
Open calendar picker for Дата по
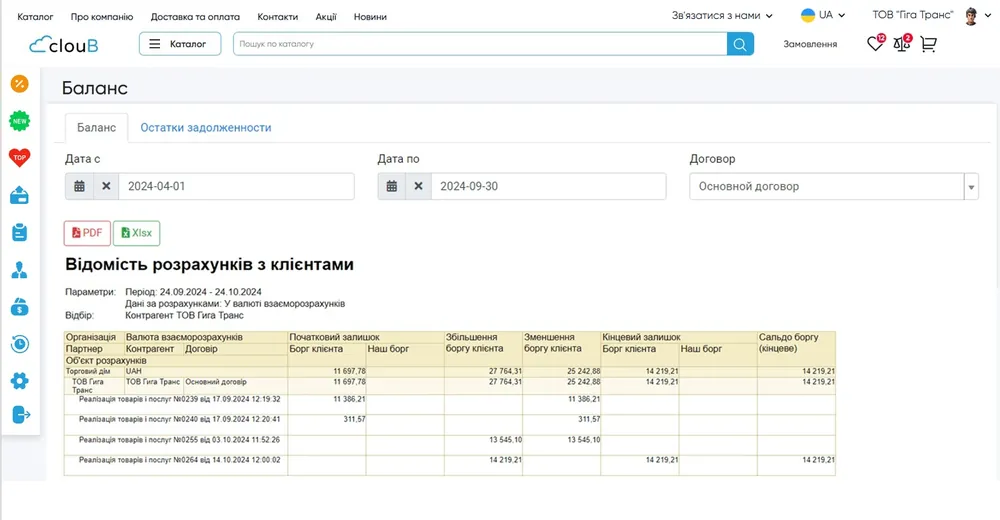392,186
